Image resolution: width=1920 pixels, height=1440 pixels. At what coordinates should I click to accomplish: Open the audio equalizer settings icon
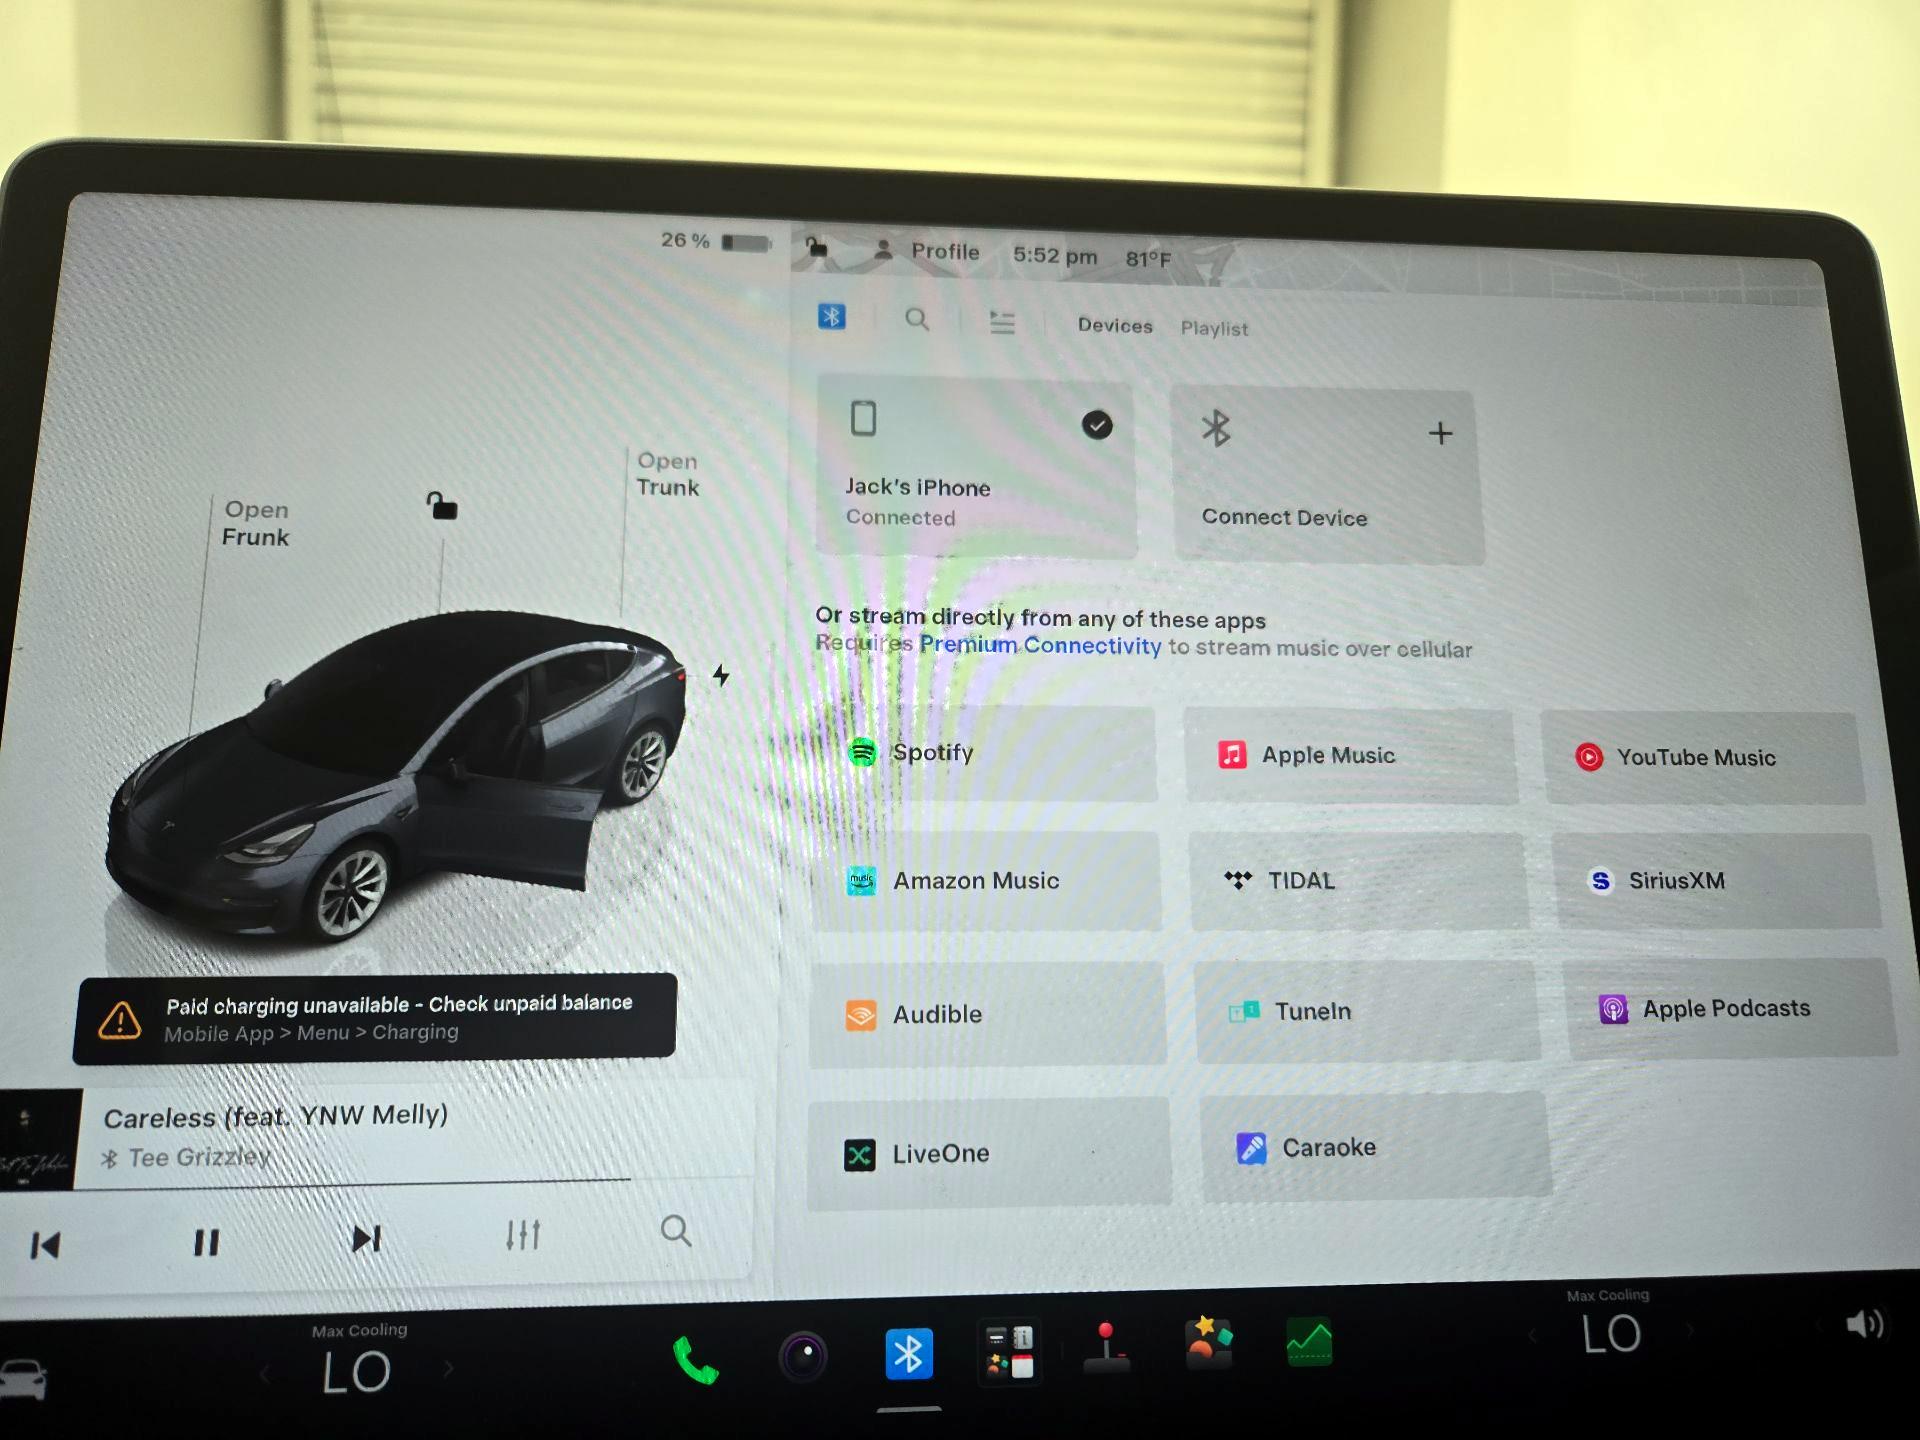coord(523,1235)
